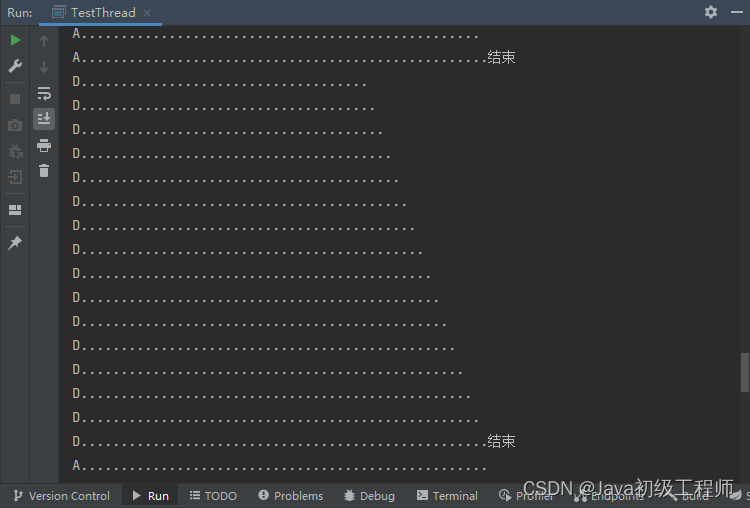This screenshot has width=750, height=508.
Task: Toggle soft-wrap in console output
Action: pos(44,93)
